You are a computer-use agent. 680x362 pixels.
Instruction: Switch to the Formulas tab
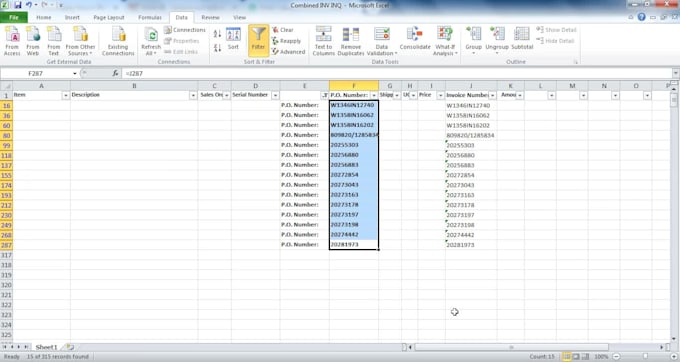[x=150, y=17]
